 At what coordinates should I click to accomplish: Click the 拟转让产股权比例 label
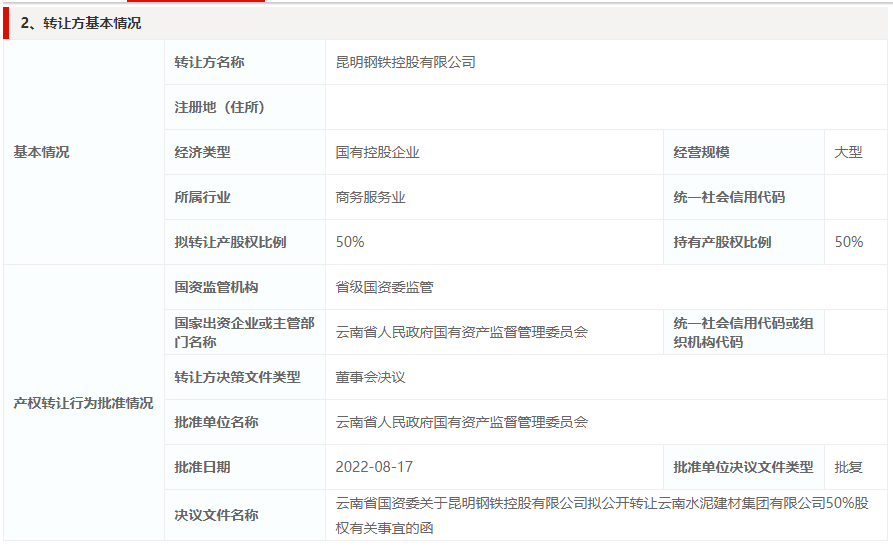click(230, 242)
